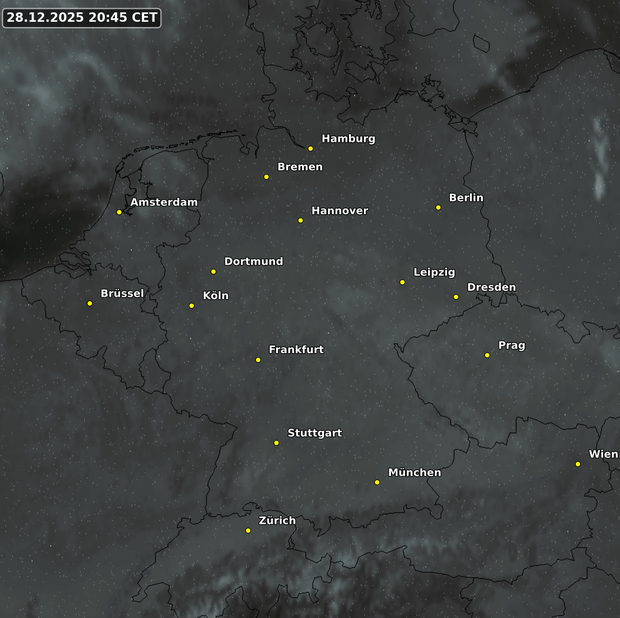Select the yellow Köln marker dot

(192, 306)
